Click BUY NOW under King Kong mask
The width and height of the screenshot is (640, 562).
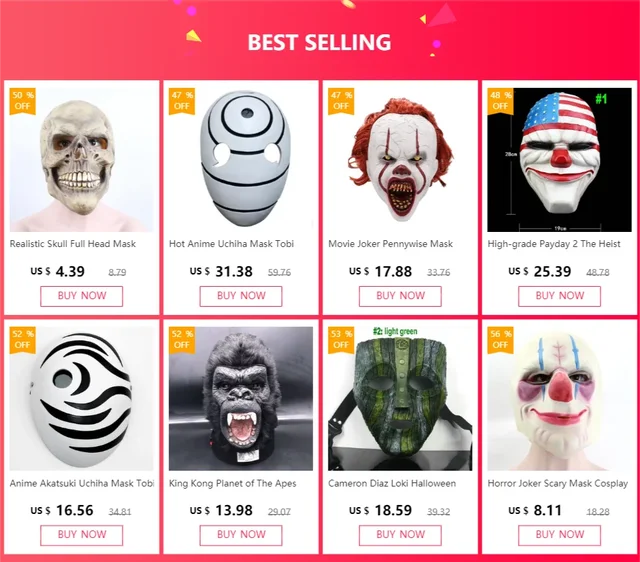241,535
